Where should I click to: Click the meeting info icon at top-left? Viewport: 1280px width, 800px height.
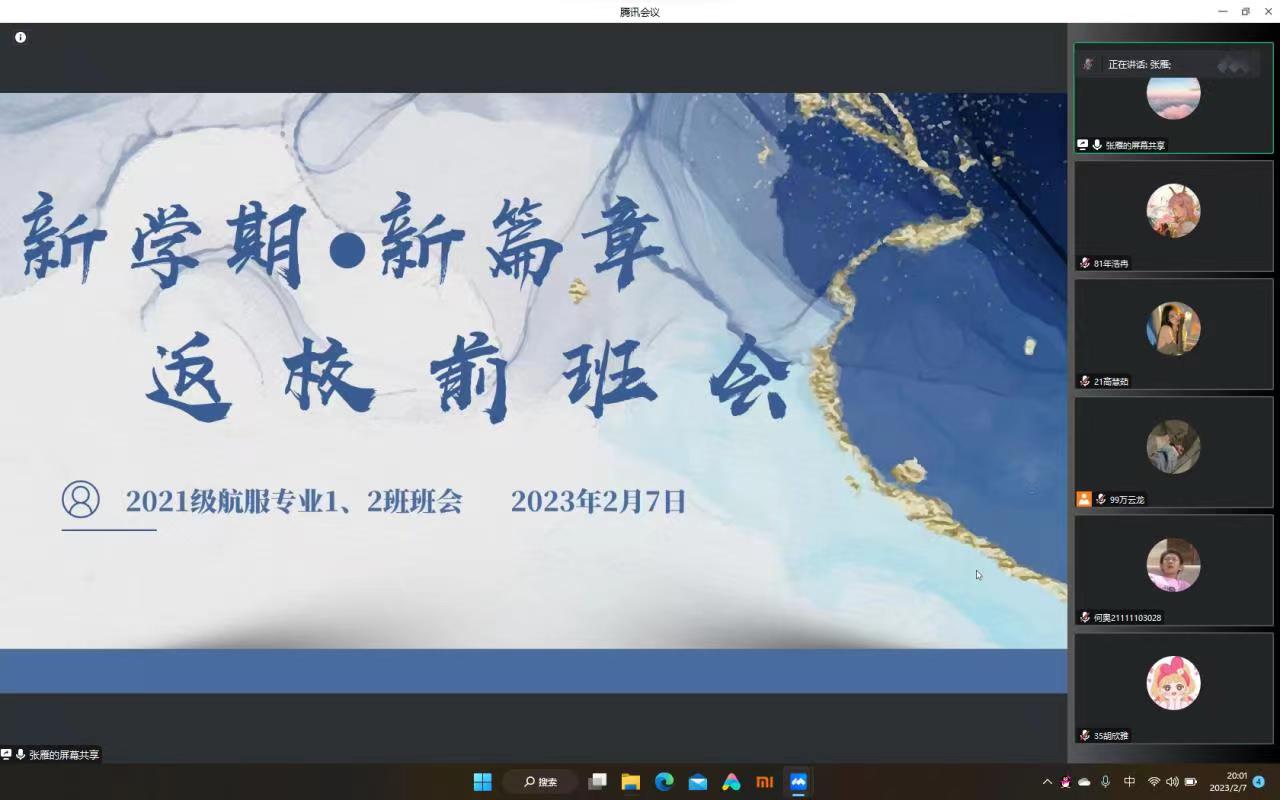tap(20, 37)
